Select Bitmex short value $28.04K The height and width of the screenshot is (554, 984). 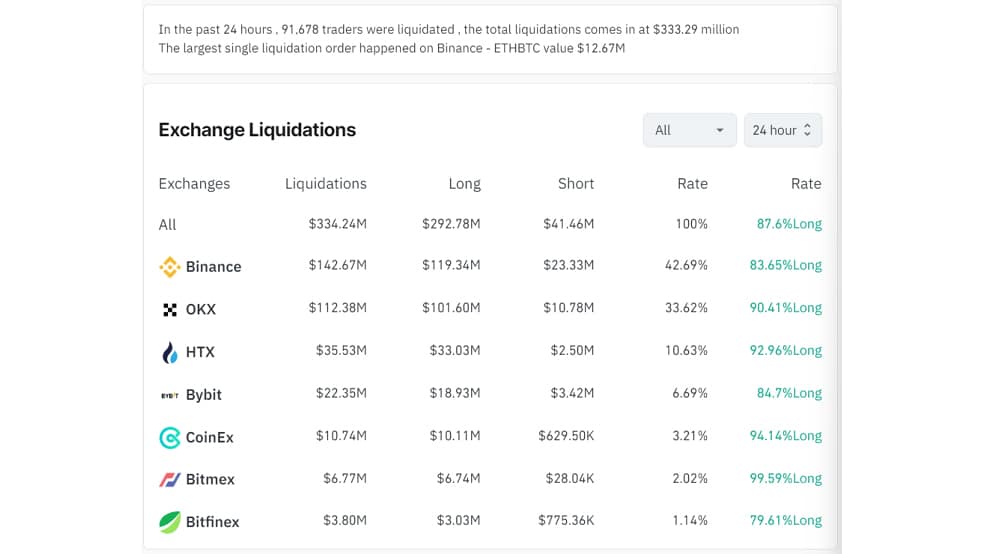(570, 479)
